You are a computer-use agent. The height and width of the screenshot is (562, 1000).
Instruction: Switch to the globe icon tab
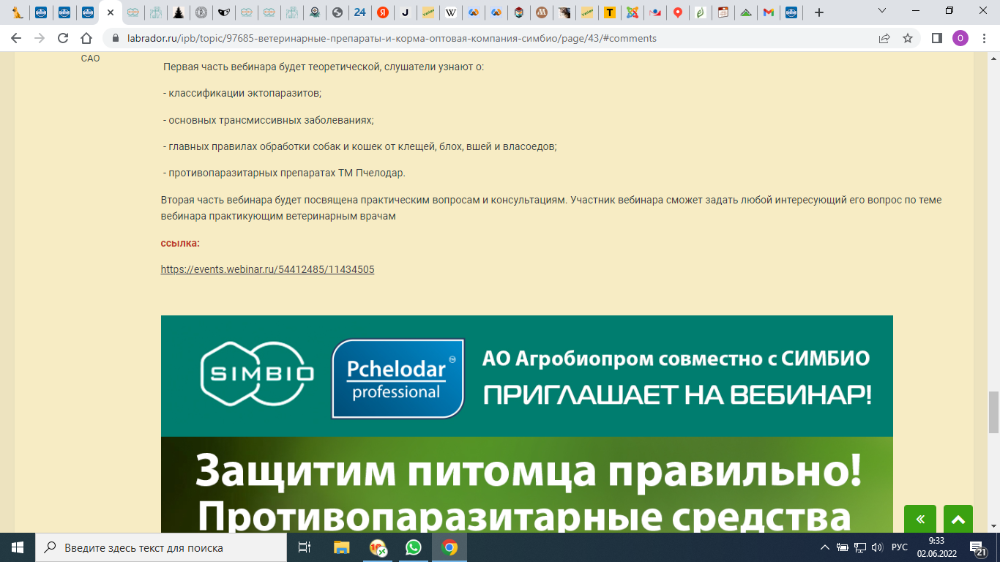(x=337, y=12)
